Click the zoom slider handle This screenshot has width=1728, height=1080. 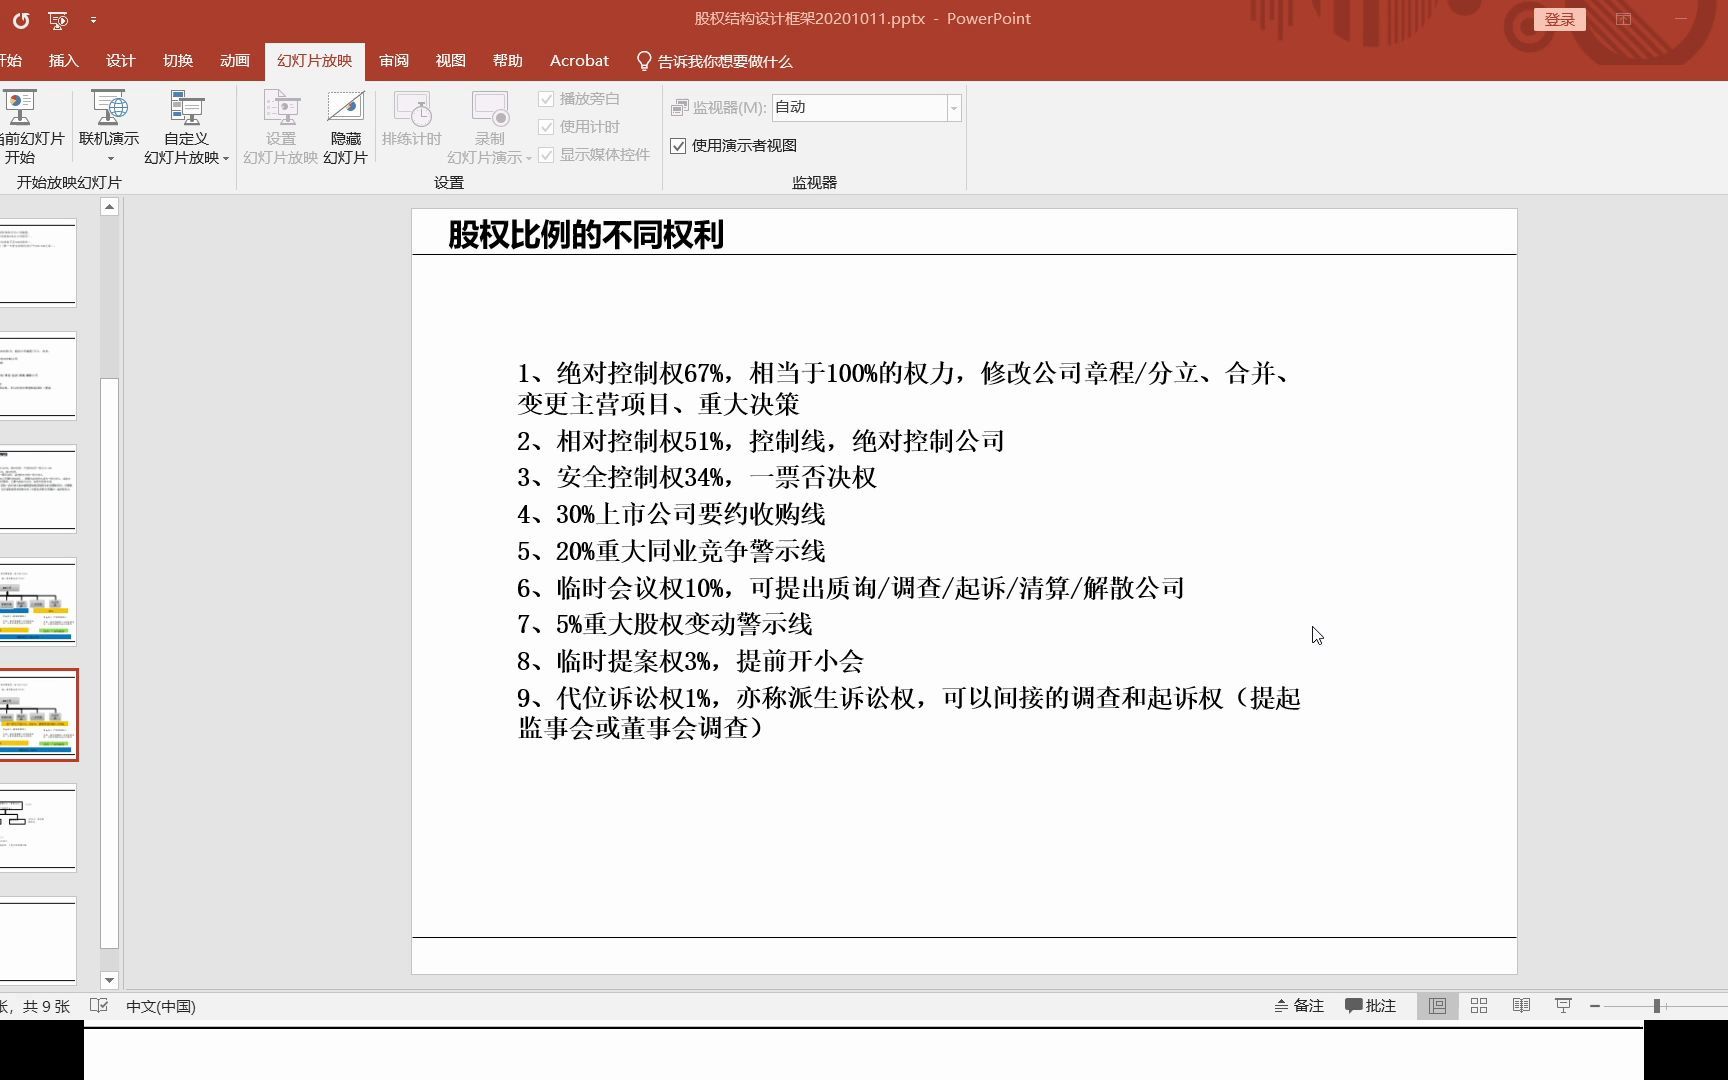(x=1657, y=1006)
